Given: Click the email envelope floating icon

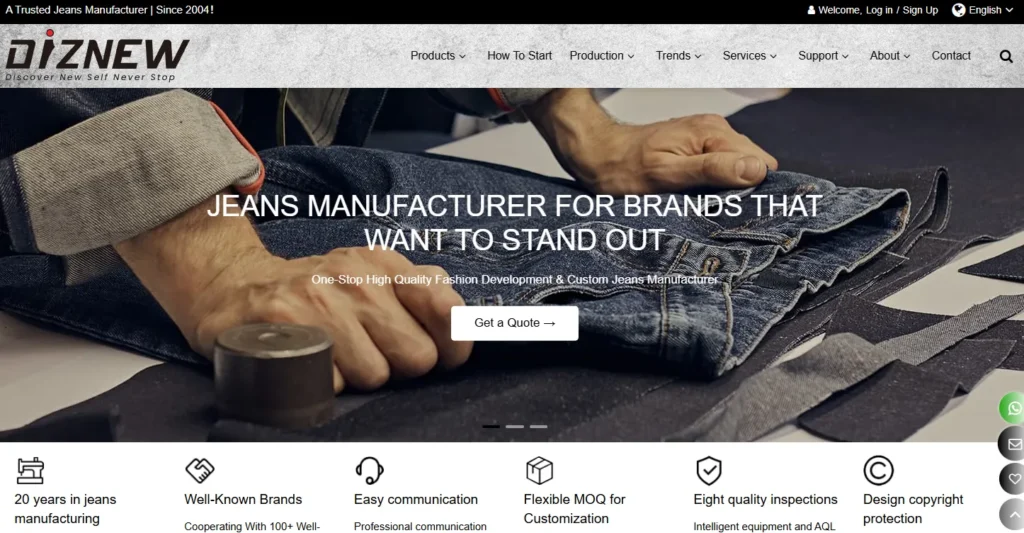Looking at the screenshot, I should click(1012, 444).
